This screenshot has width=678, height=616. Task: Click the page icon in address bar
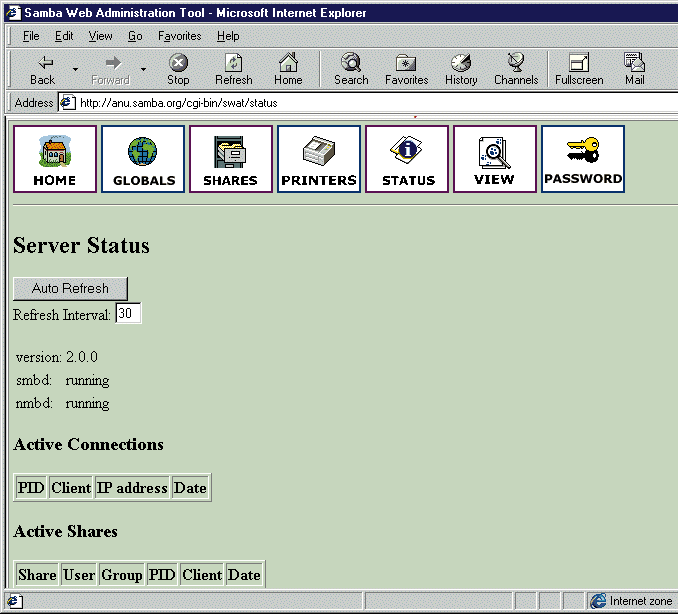click(x=67, y=103)
